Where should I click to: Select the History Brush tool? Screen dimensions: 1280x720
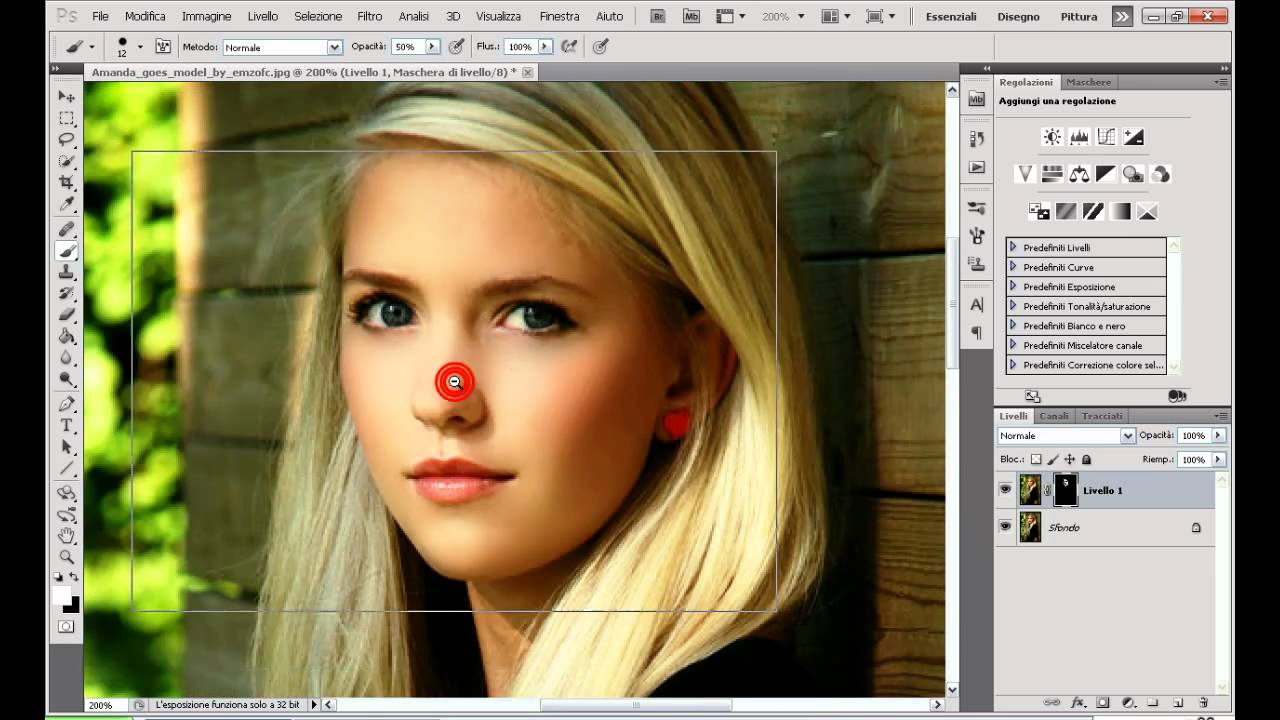point(66,293)
